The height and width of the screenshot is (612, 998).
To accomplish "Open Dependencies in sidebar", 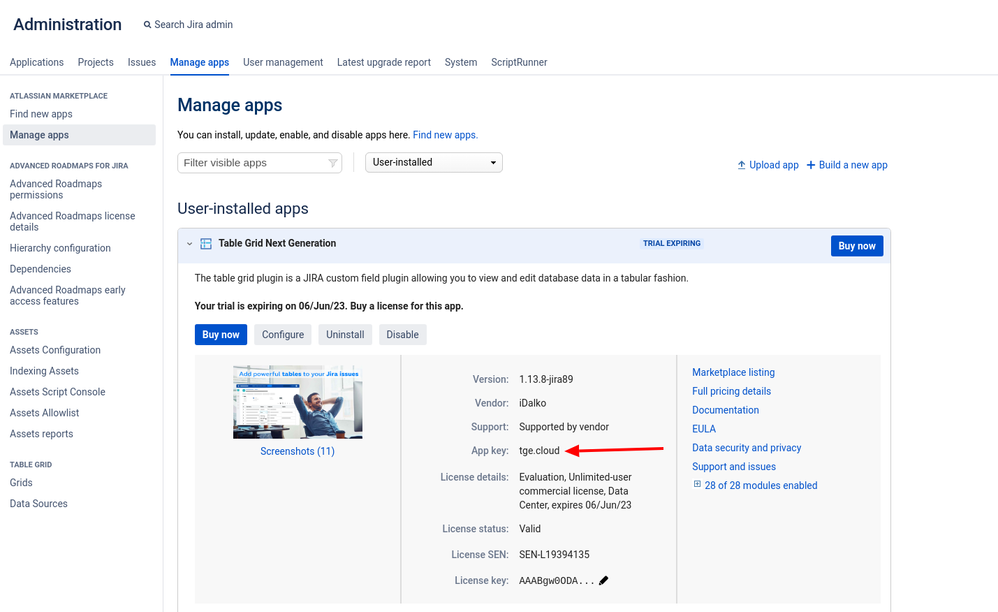I will (x=40, y=269).
